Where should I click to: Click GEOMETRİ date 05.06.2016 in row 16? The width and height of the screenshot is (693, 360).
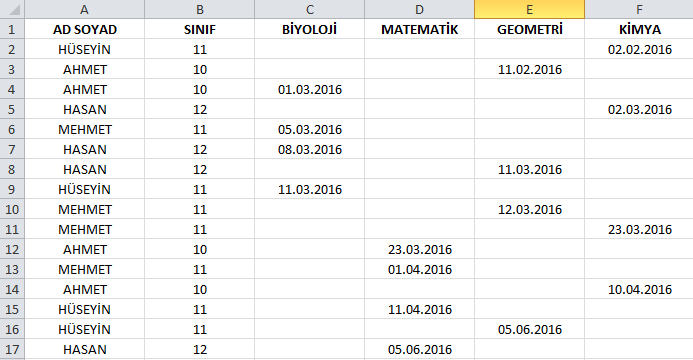pyautogui.click(x=529, y=329)
